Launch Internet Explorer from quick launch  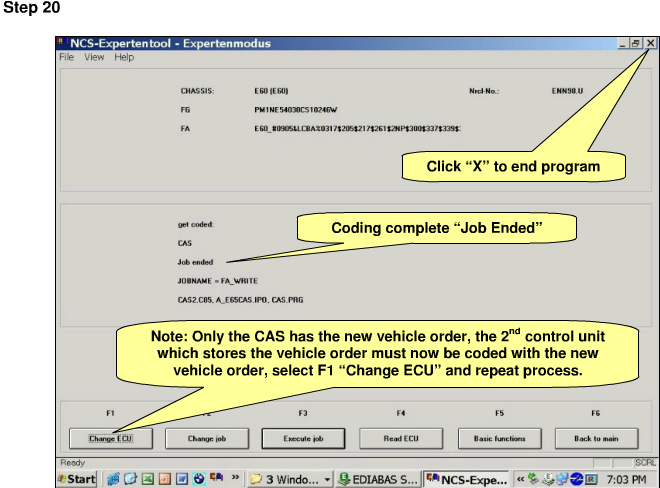coord(113,479)
